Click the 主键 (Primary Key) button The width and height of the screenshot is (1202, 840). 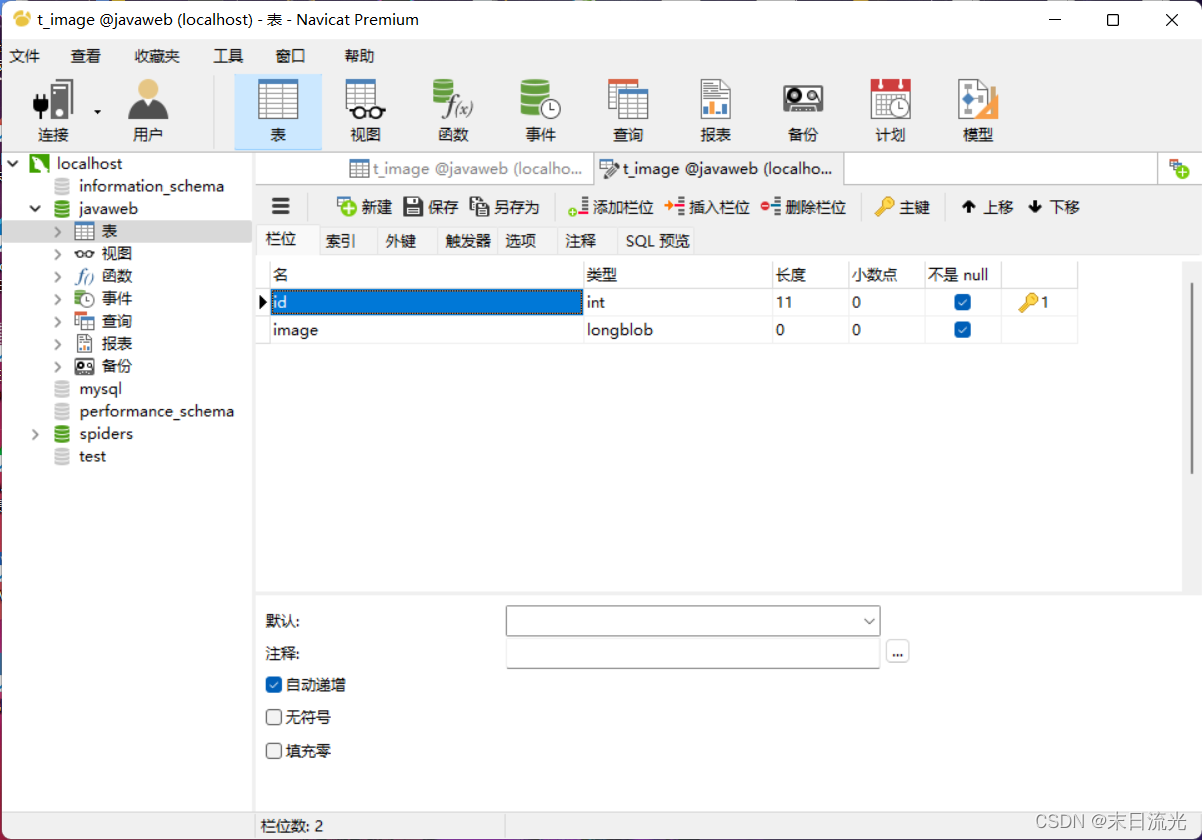coord(902,207)
